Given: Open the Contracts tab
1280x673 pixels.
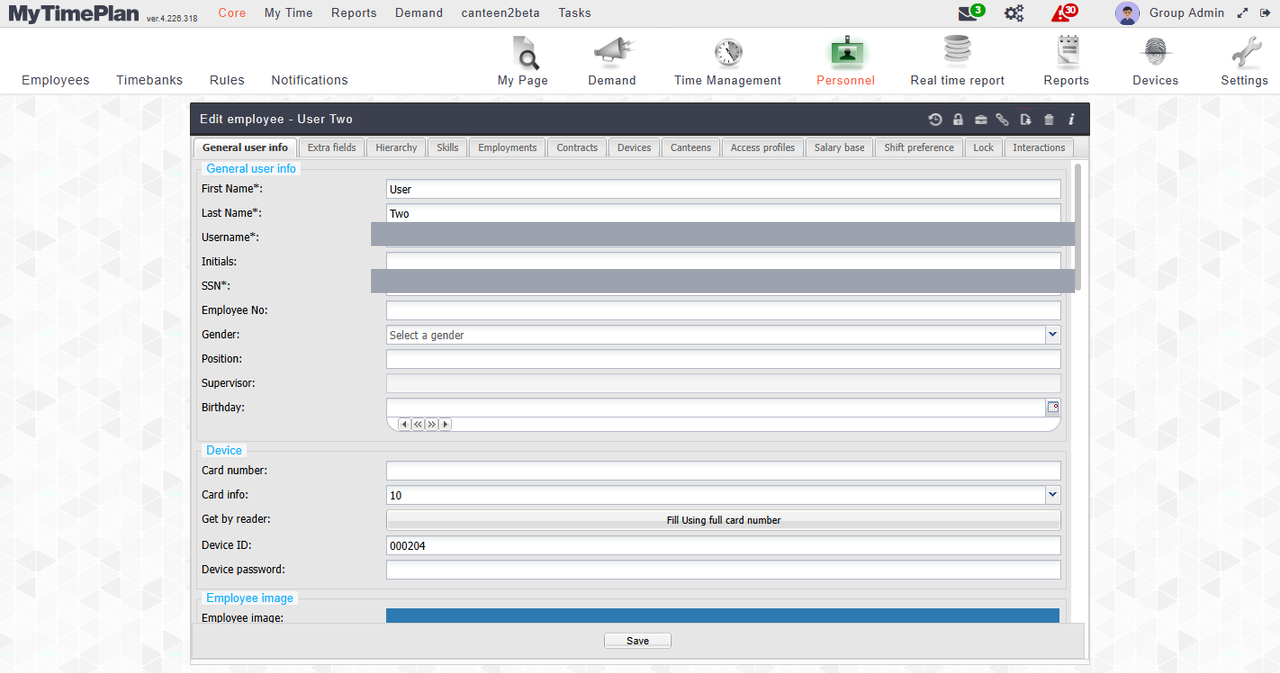Looking at the screenshot, I should (x=577, y=148).
